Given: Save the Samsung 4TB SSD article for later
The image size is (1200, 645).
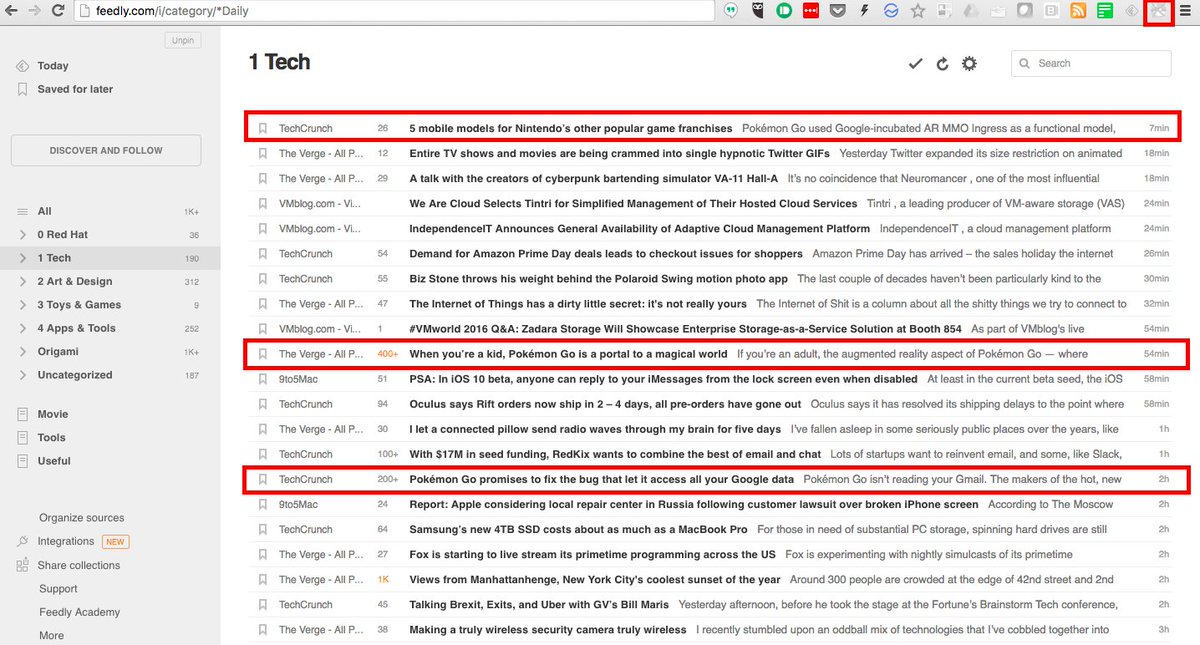Looking at the screenshot, I should (263, 529).
